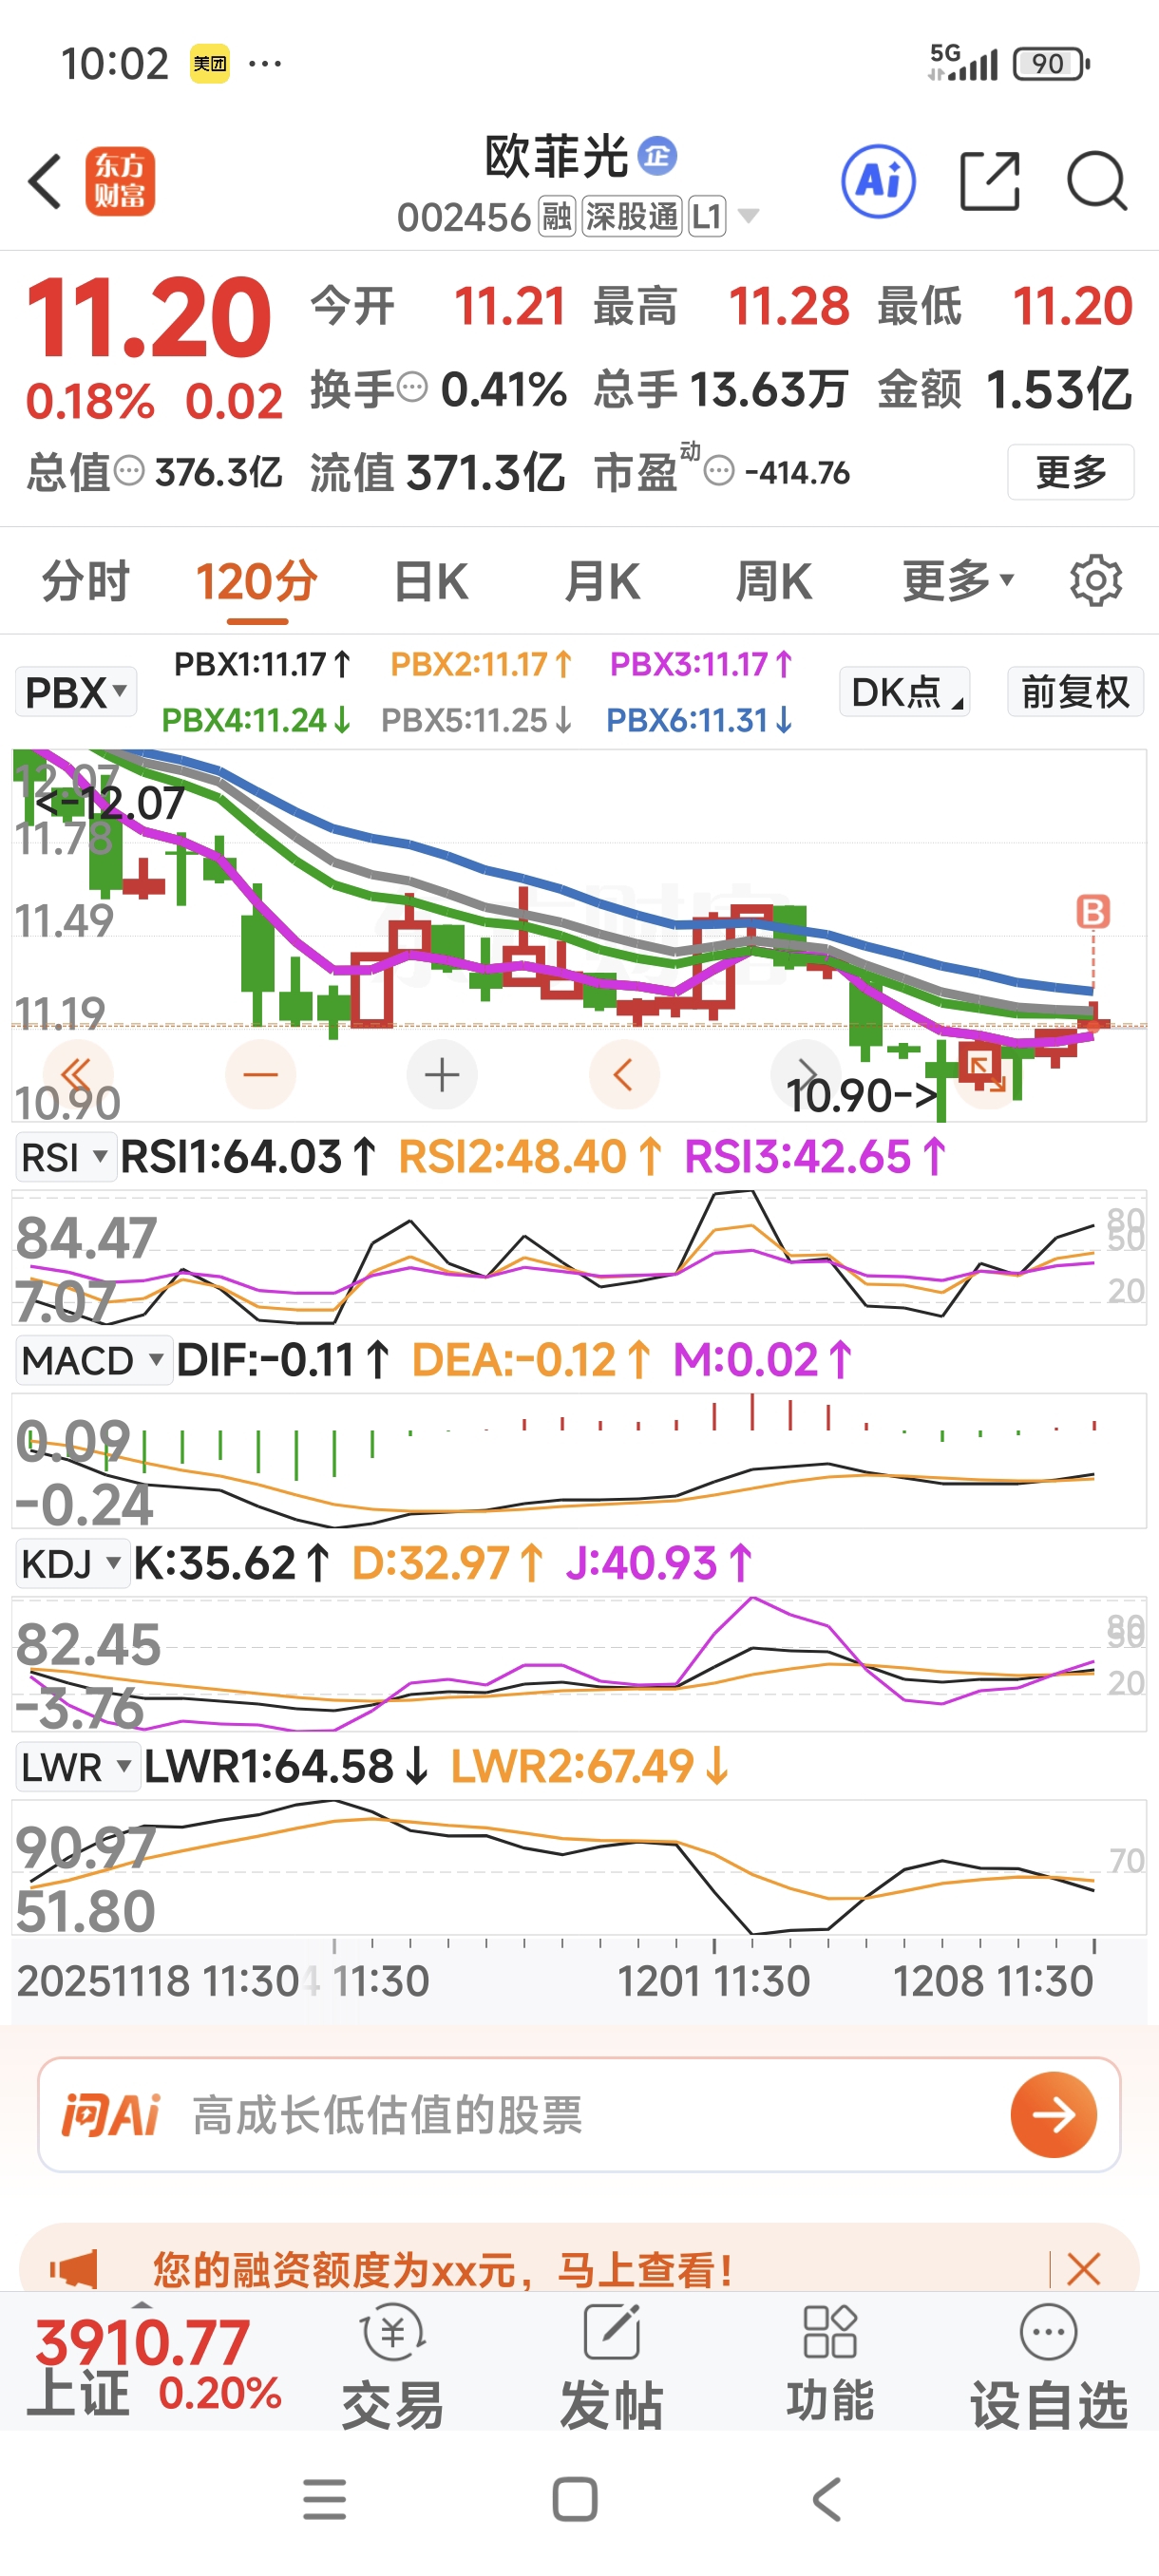
Task: Tap the 1201 11:30 time axis label
Action: [x=713, y=1981]
